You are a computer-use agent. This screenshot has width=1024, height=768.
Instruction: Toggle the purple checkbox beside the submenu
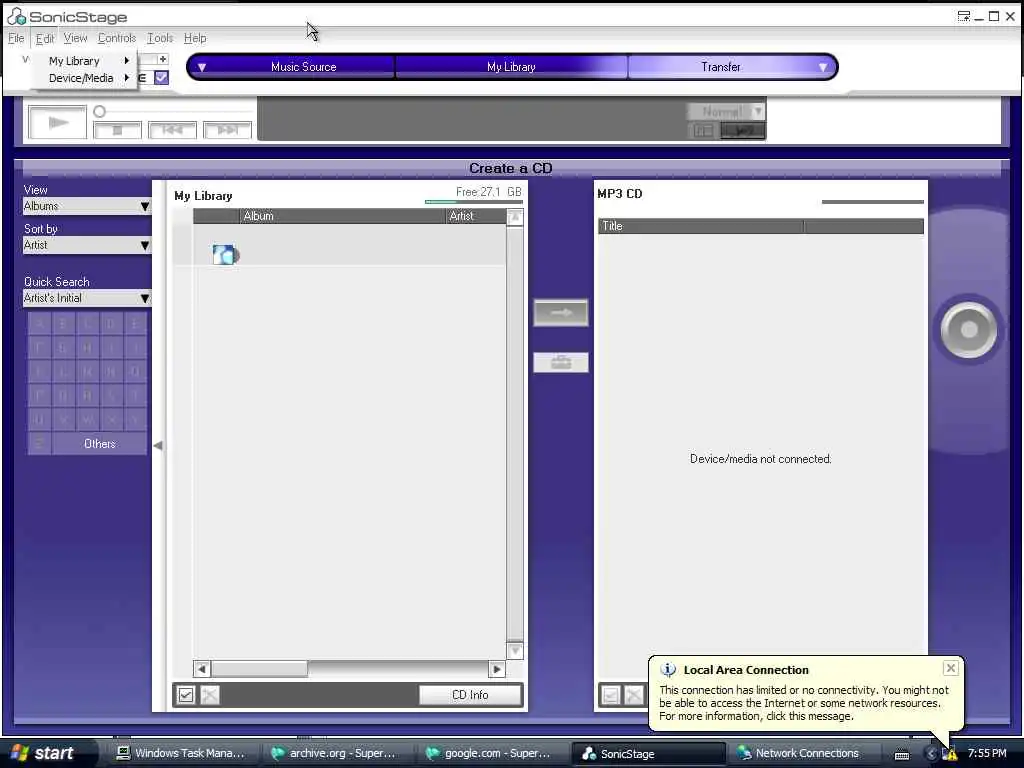pos(161,78)
